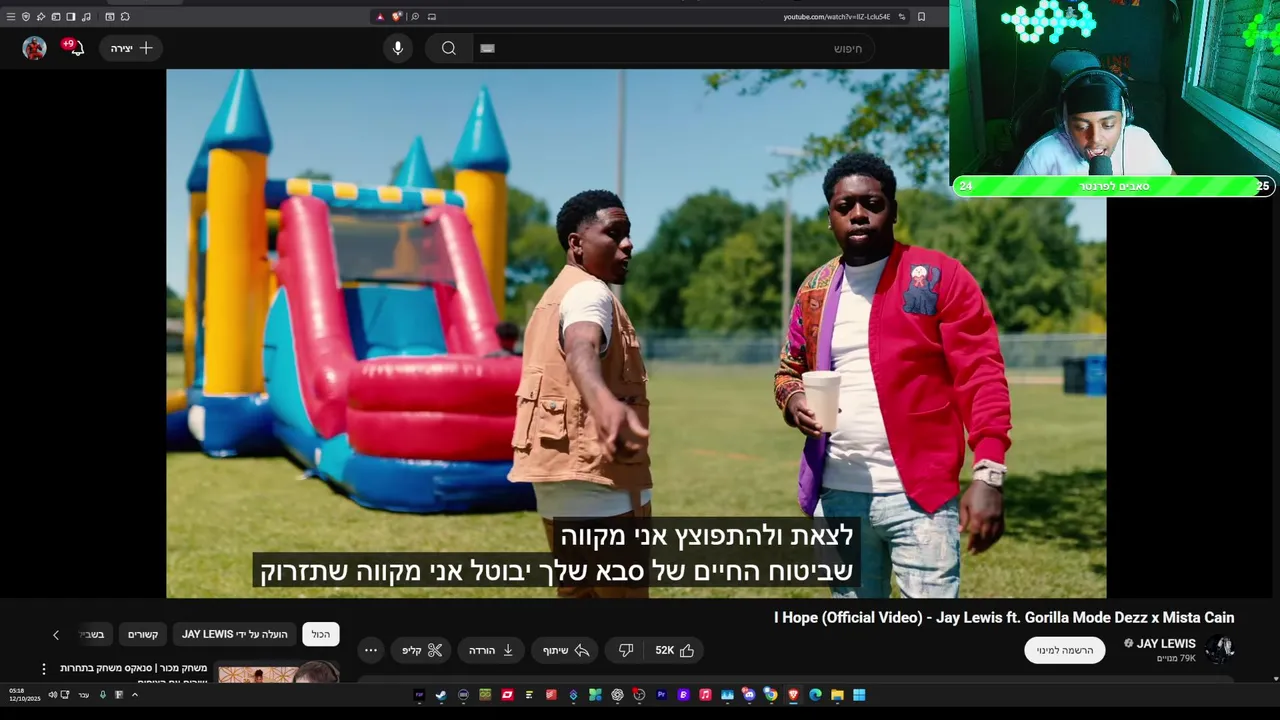Switch to Brave browser in the taskbar

pyautogui.click(x=793, y=695)
